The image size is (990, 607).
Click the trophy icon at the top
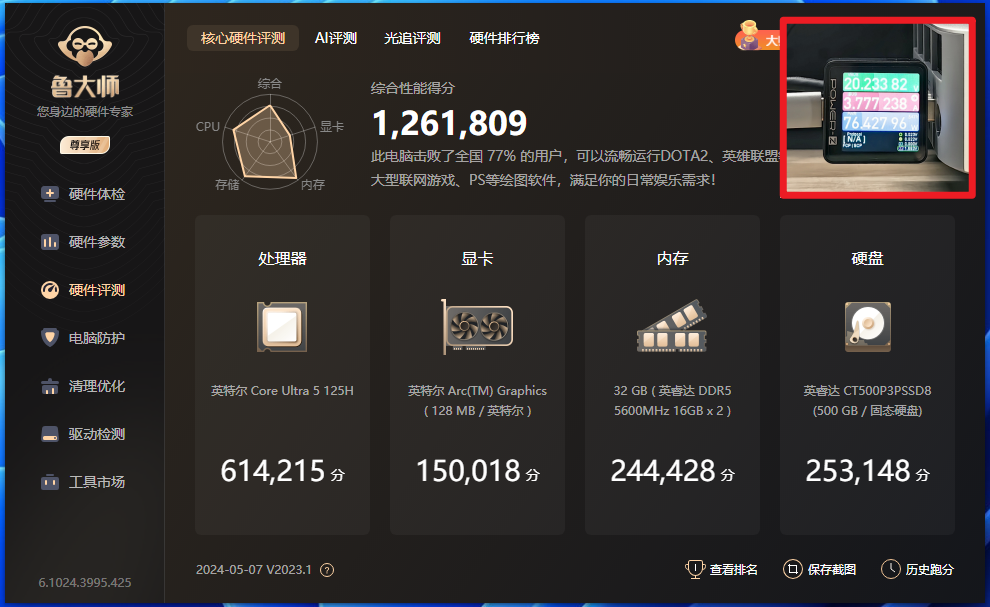tap(749, 35)
